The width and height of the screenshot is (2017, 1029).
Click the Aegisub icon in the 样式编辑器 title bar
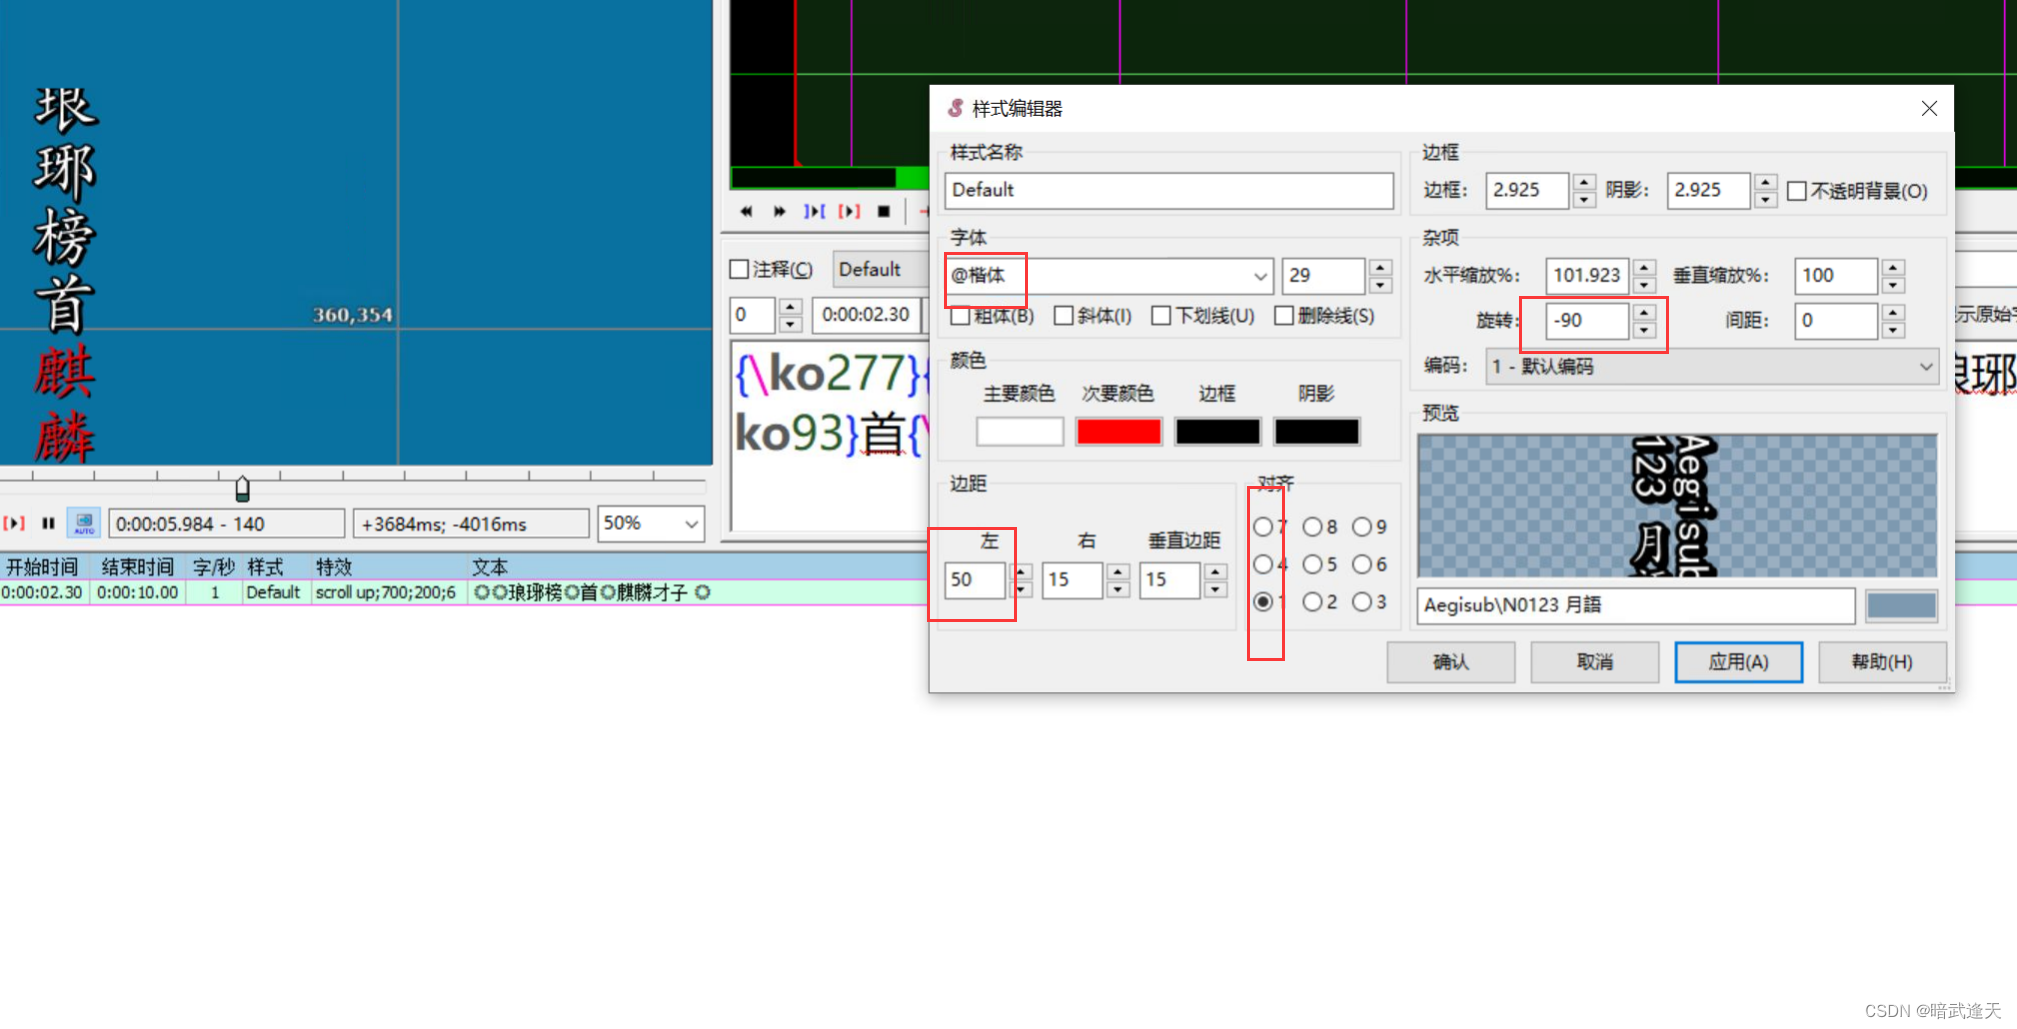(x=955, y=109)
